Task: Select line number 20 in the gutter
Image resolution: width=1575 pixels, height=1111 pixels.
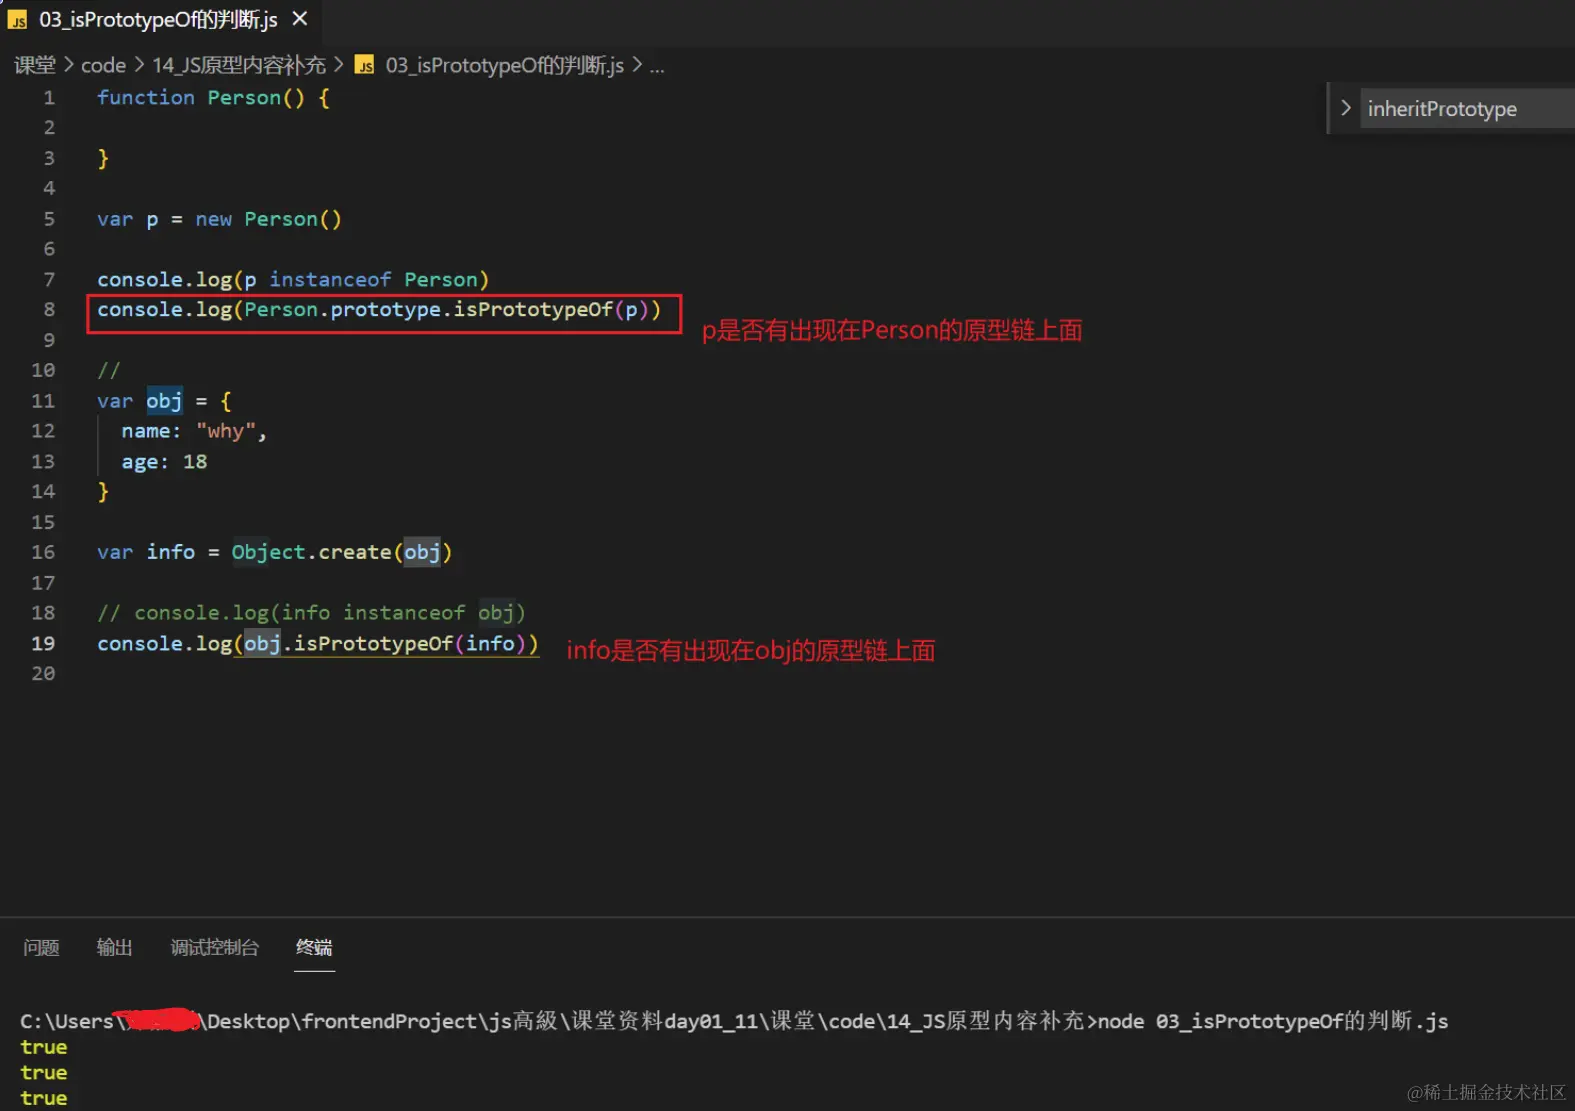Action: [43, 673]
